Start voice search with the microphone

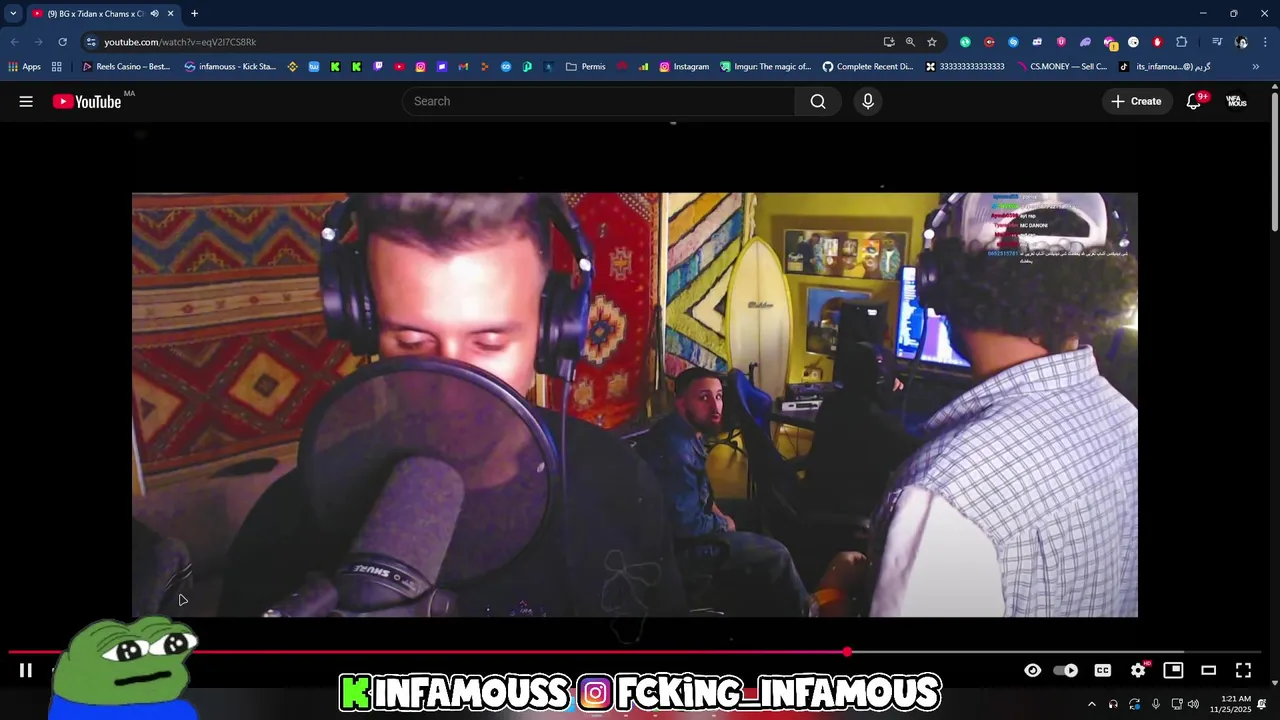pyautogui.click(x=868, y=101)
